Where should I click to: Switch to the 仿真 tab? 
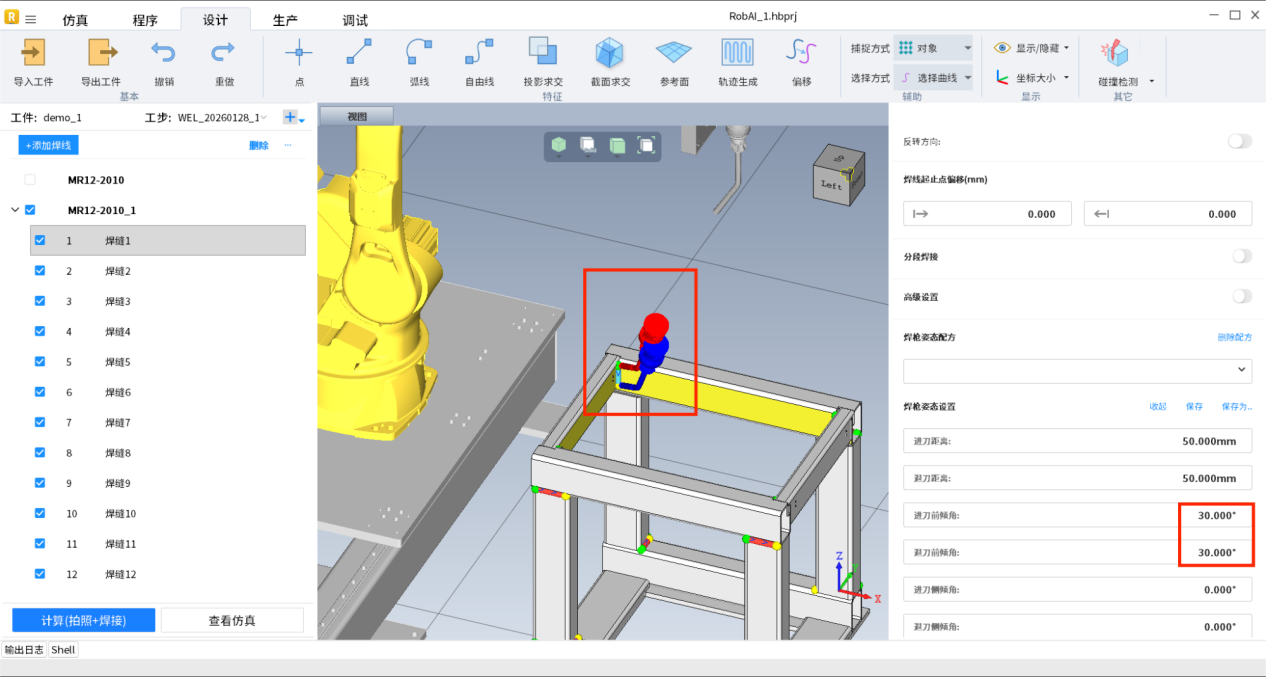[x=75, y=20]
